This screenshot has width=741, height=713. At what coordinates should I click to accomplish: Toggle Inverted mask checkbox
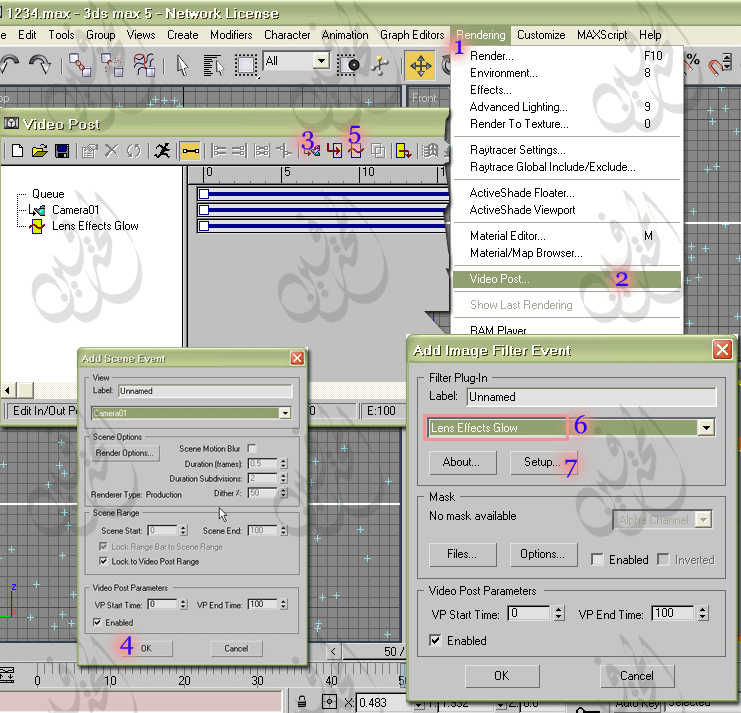coord(663,559)
